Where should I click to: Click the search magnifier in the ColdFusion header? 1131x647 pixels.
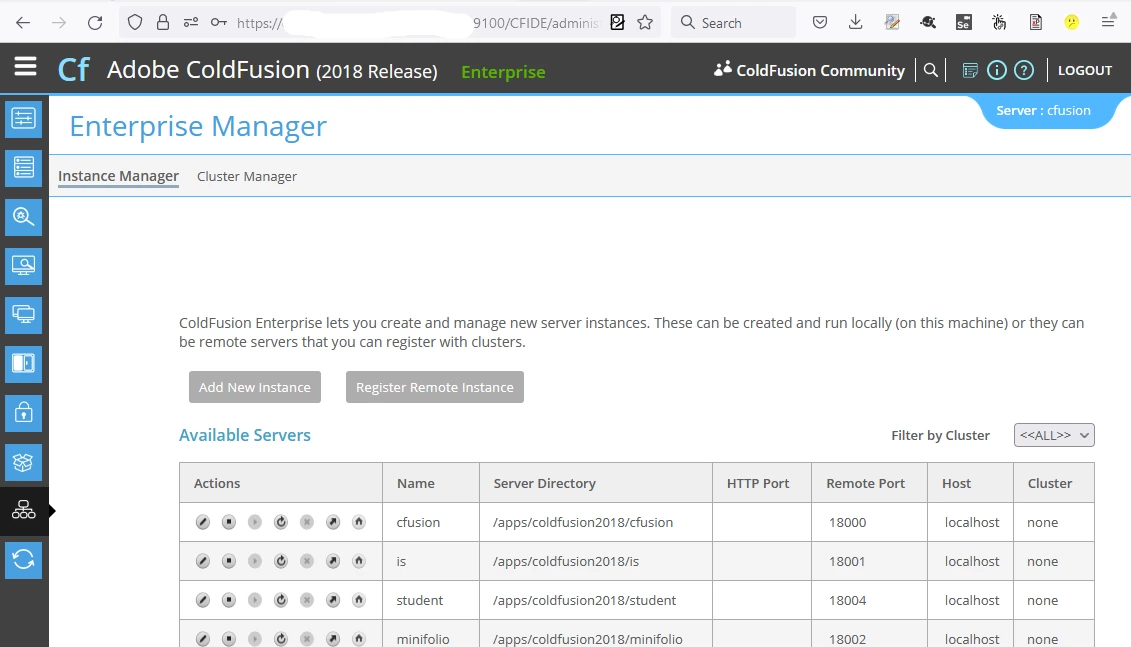[x=931, y=70]
